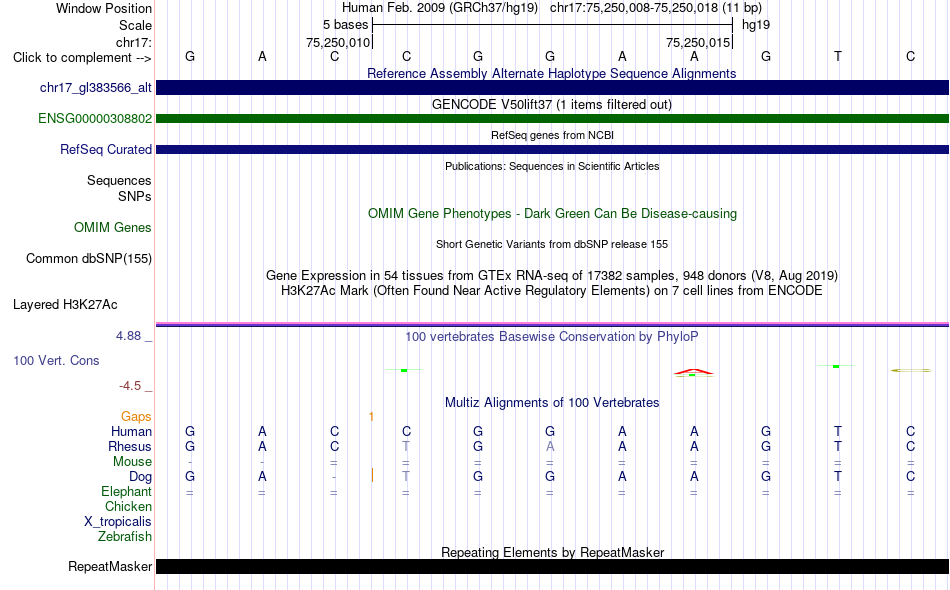Click the OMIM Gene Phenotypes track title
The height and width of the screenshot is (590, 950).
(552, 213)
